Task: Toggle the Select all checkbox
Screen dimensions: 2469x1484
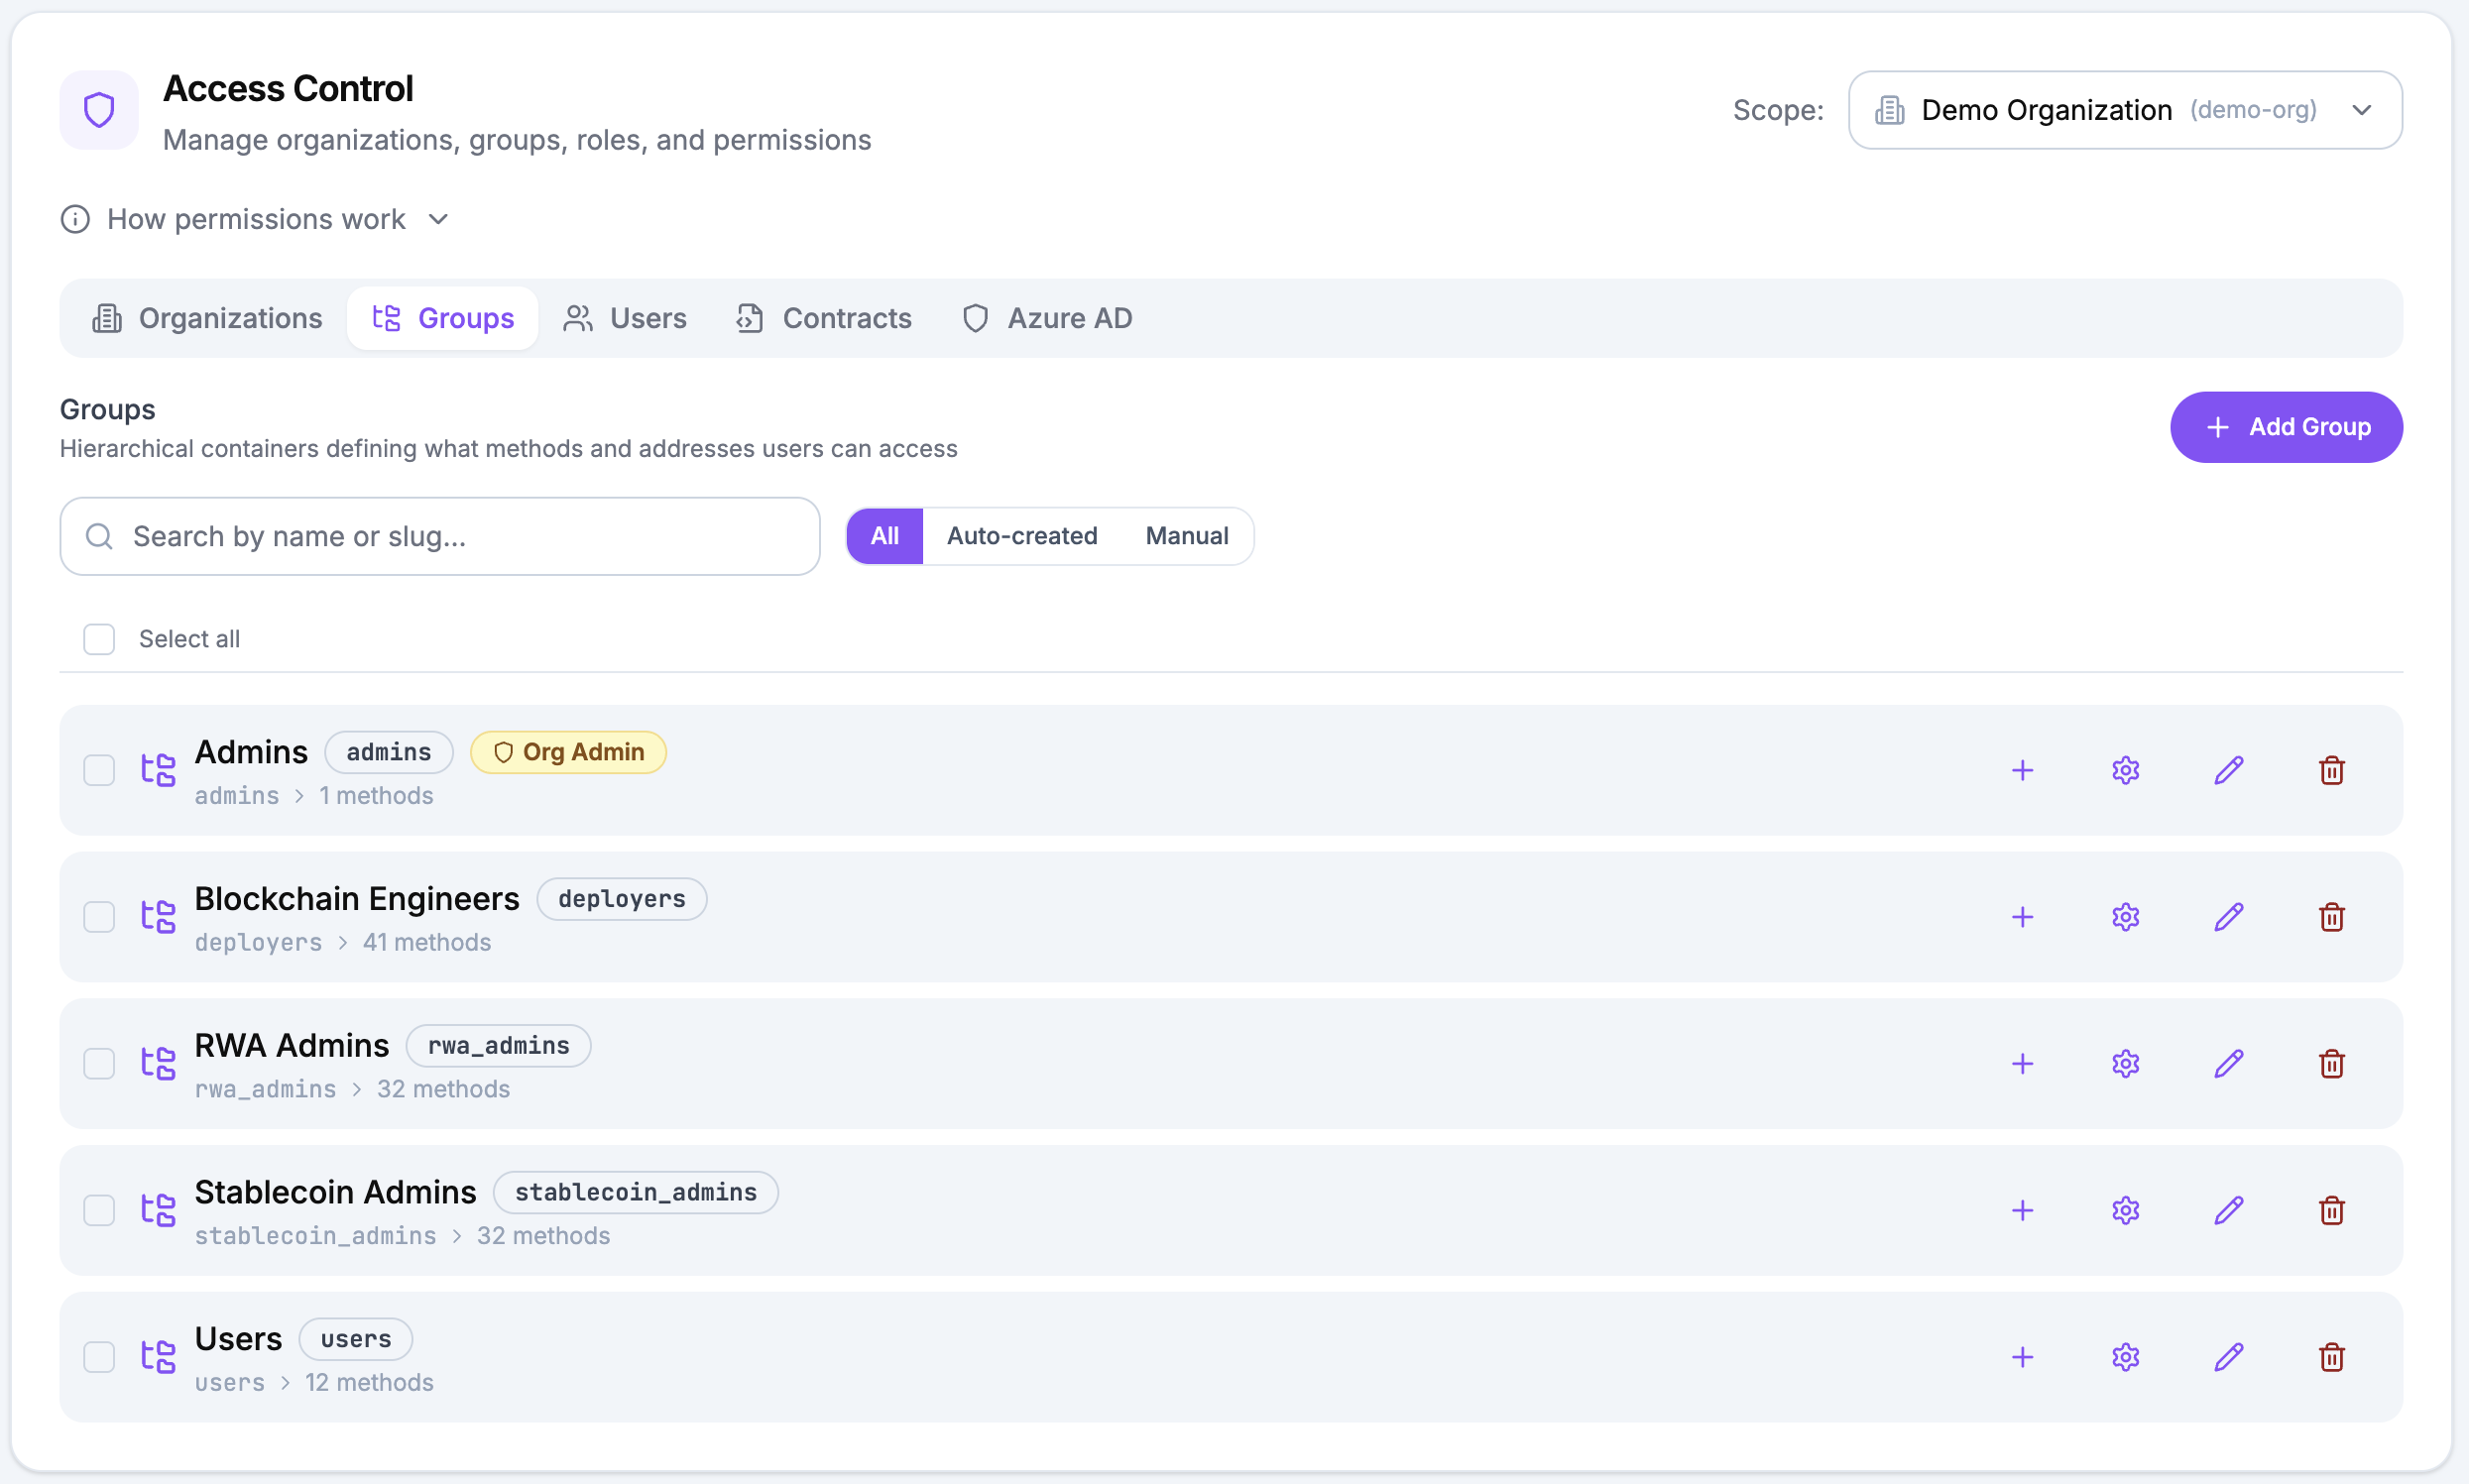Action: pos(99,638)
